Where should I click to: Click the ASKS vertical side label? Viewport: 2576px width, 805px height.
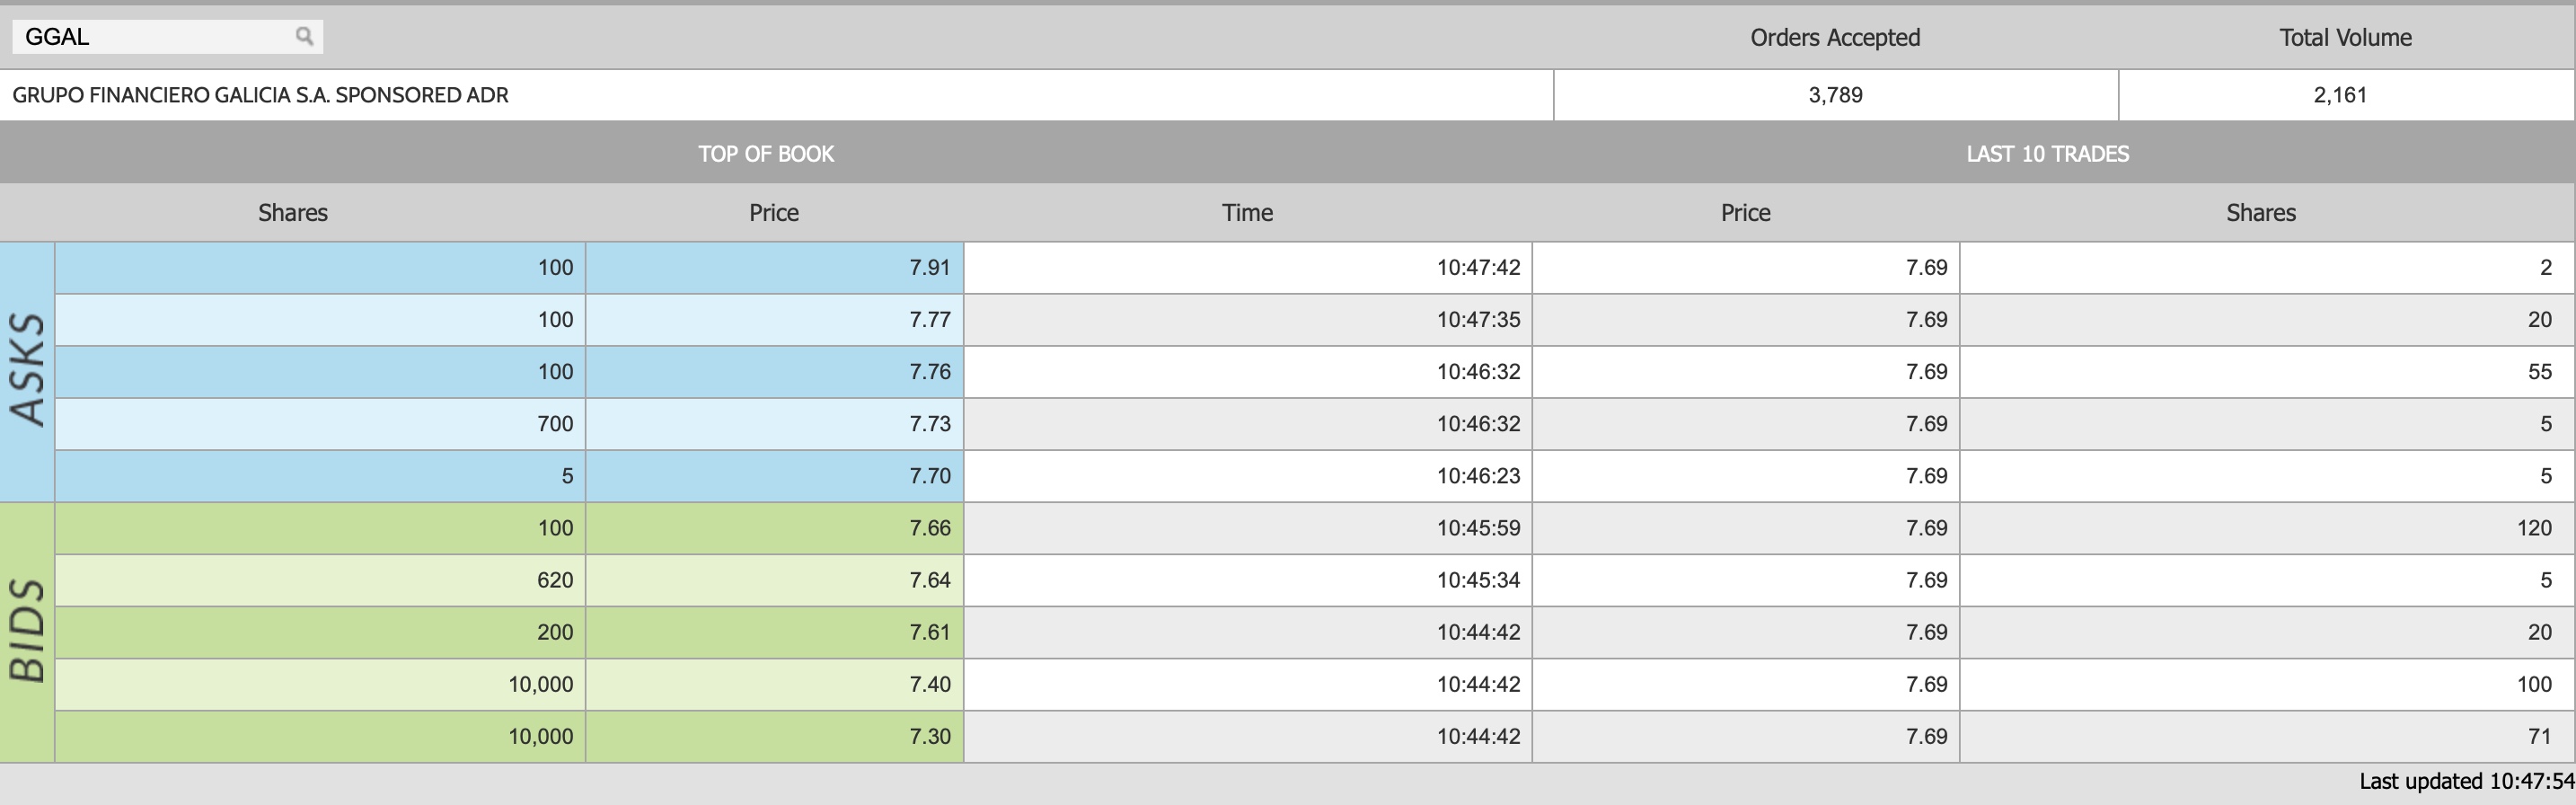click(x=27, y=371)
